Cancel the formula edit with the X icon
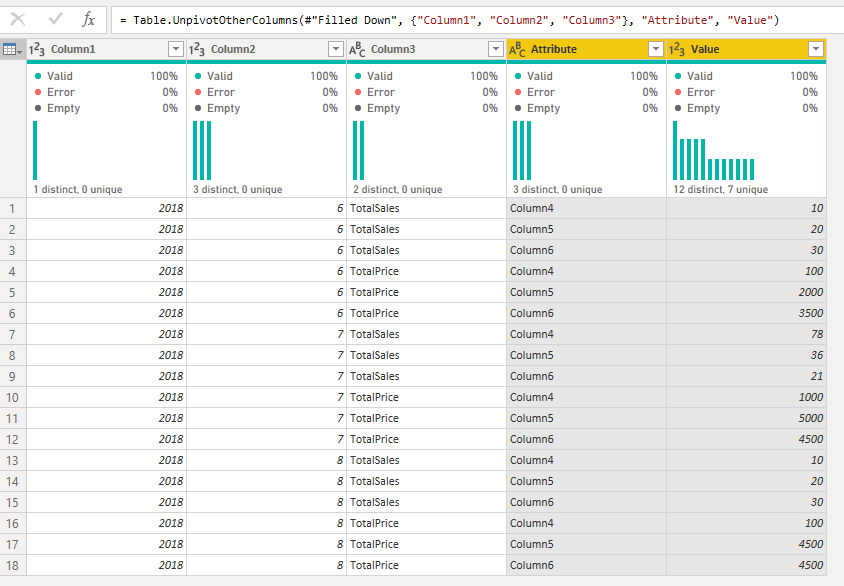This screenshot has width=844, height=586. tap(18, 19)
